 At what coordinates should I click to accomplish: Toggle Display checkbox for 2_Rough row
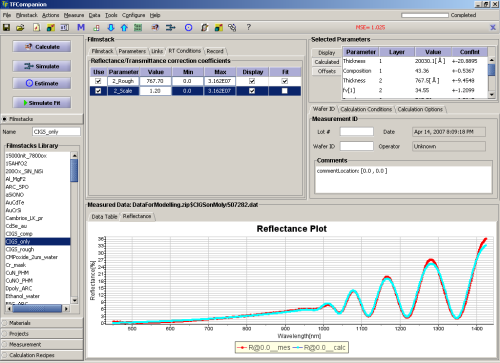click(252, 81)
